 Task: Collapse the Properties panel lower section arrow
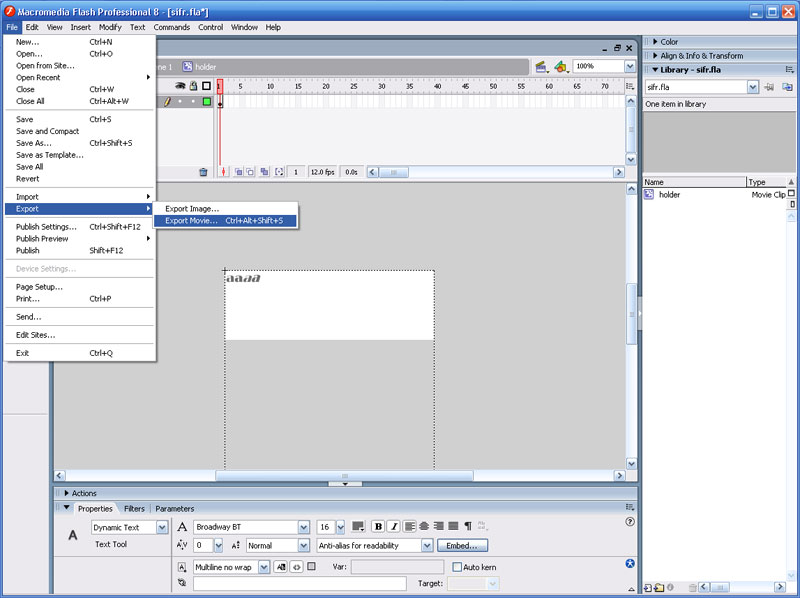(x=631, y=589)
